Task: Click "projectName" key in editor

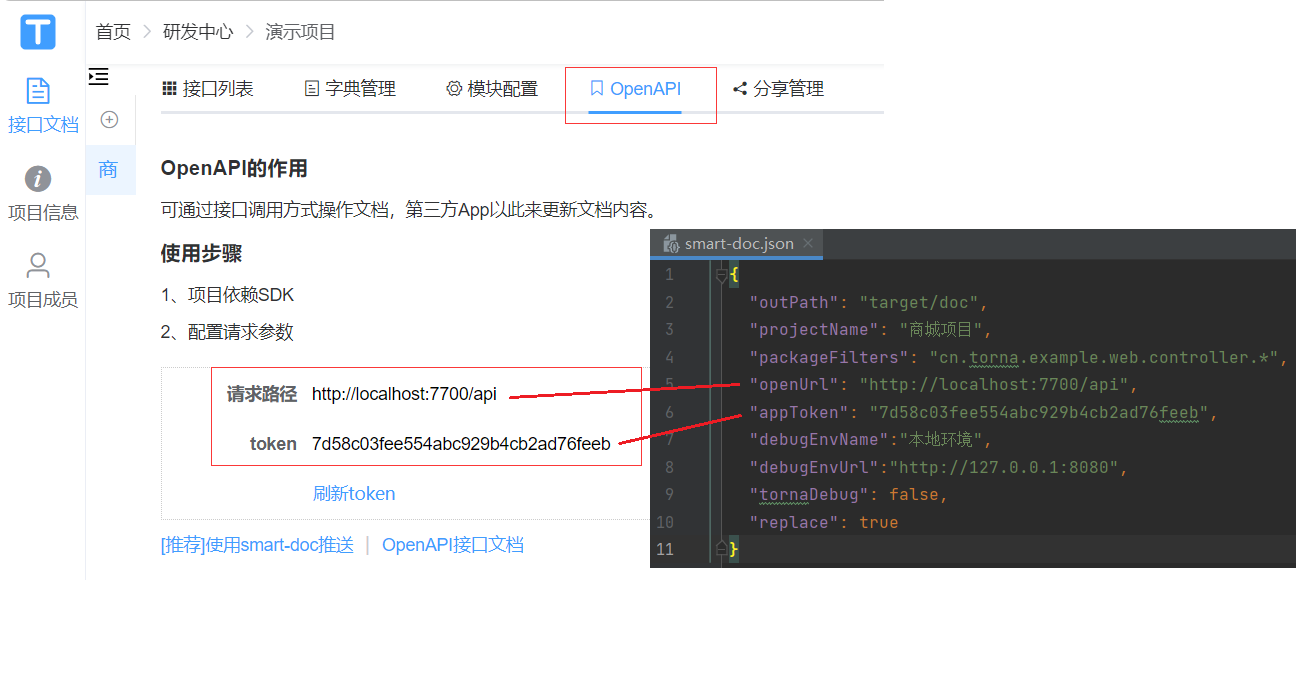Action: (814, 329)
